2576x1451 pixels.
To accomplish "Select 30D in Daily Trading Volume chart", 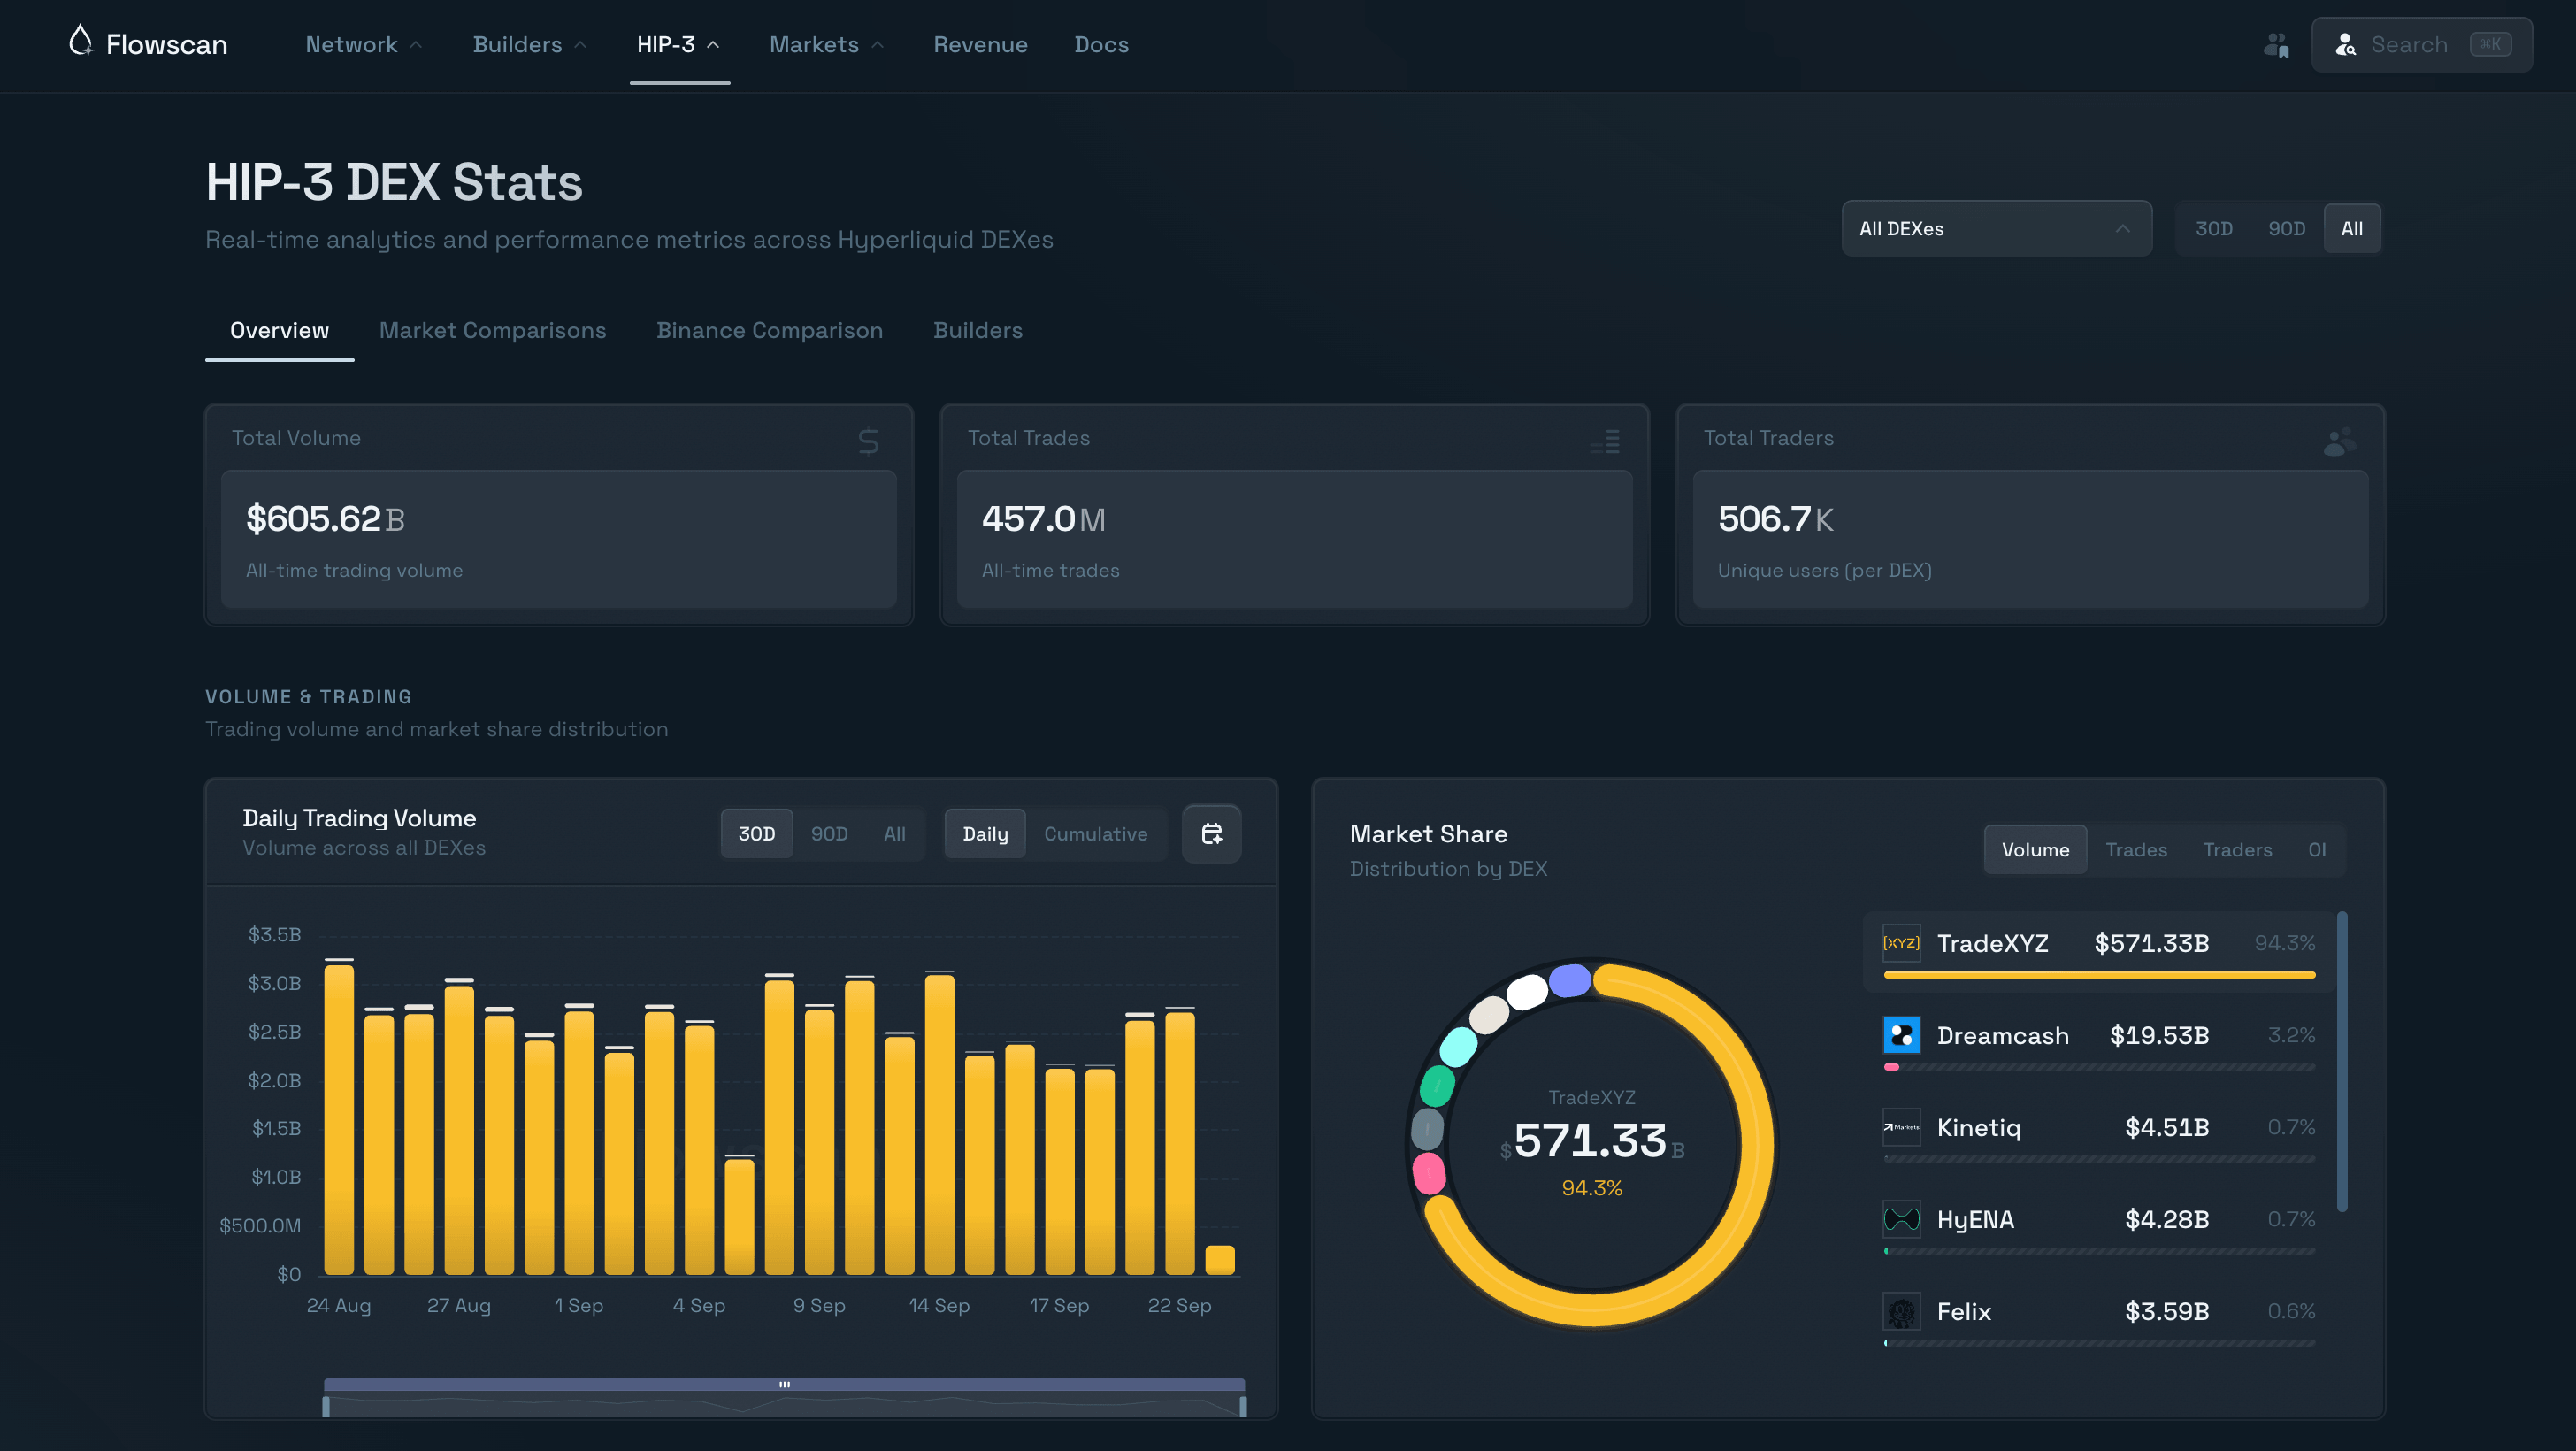I will (x=757, y=833).
